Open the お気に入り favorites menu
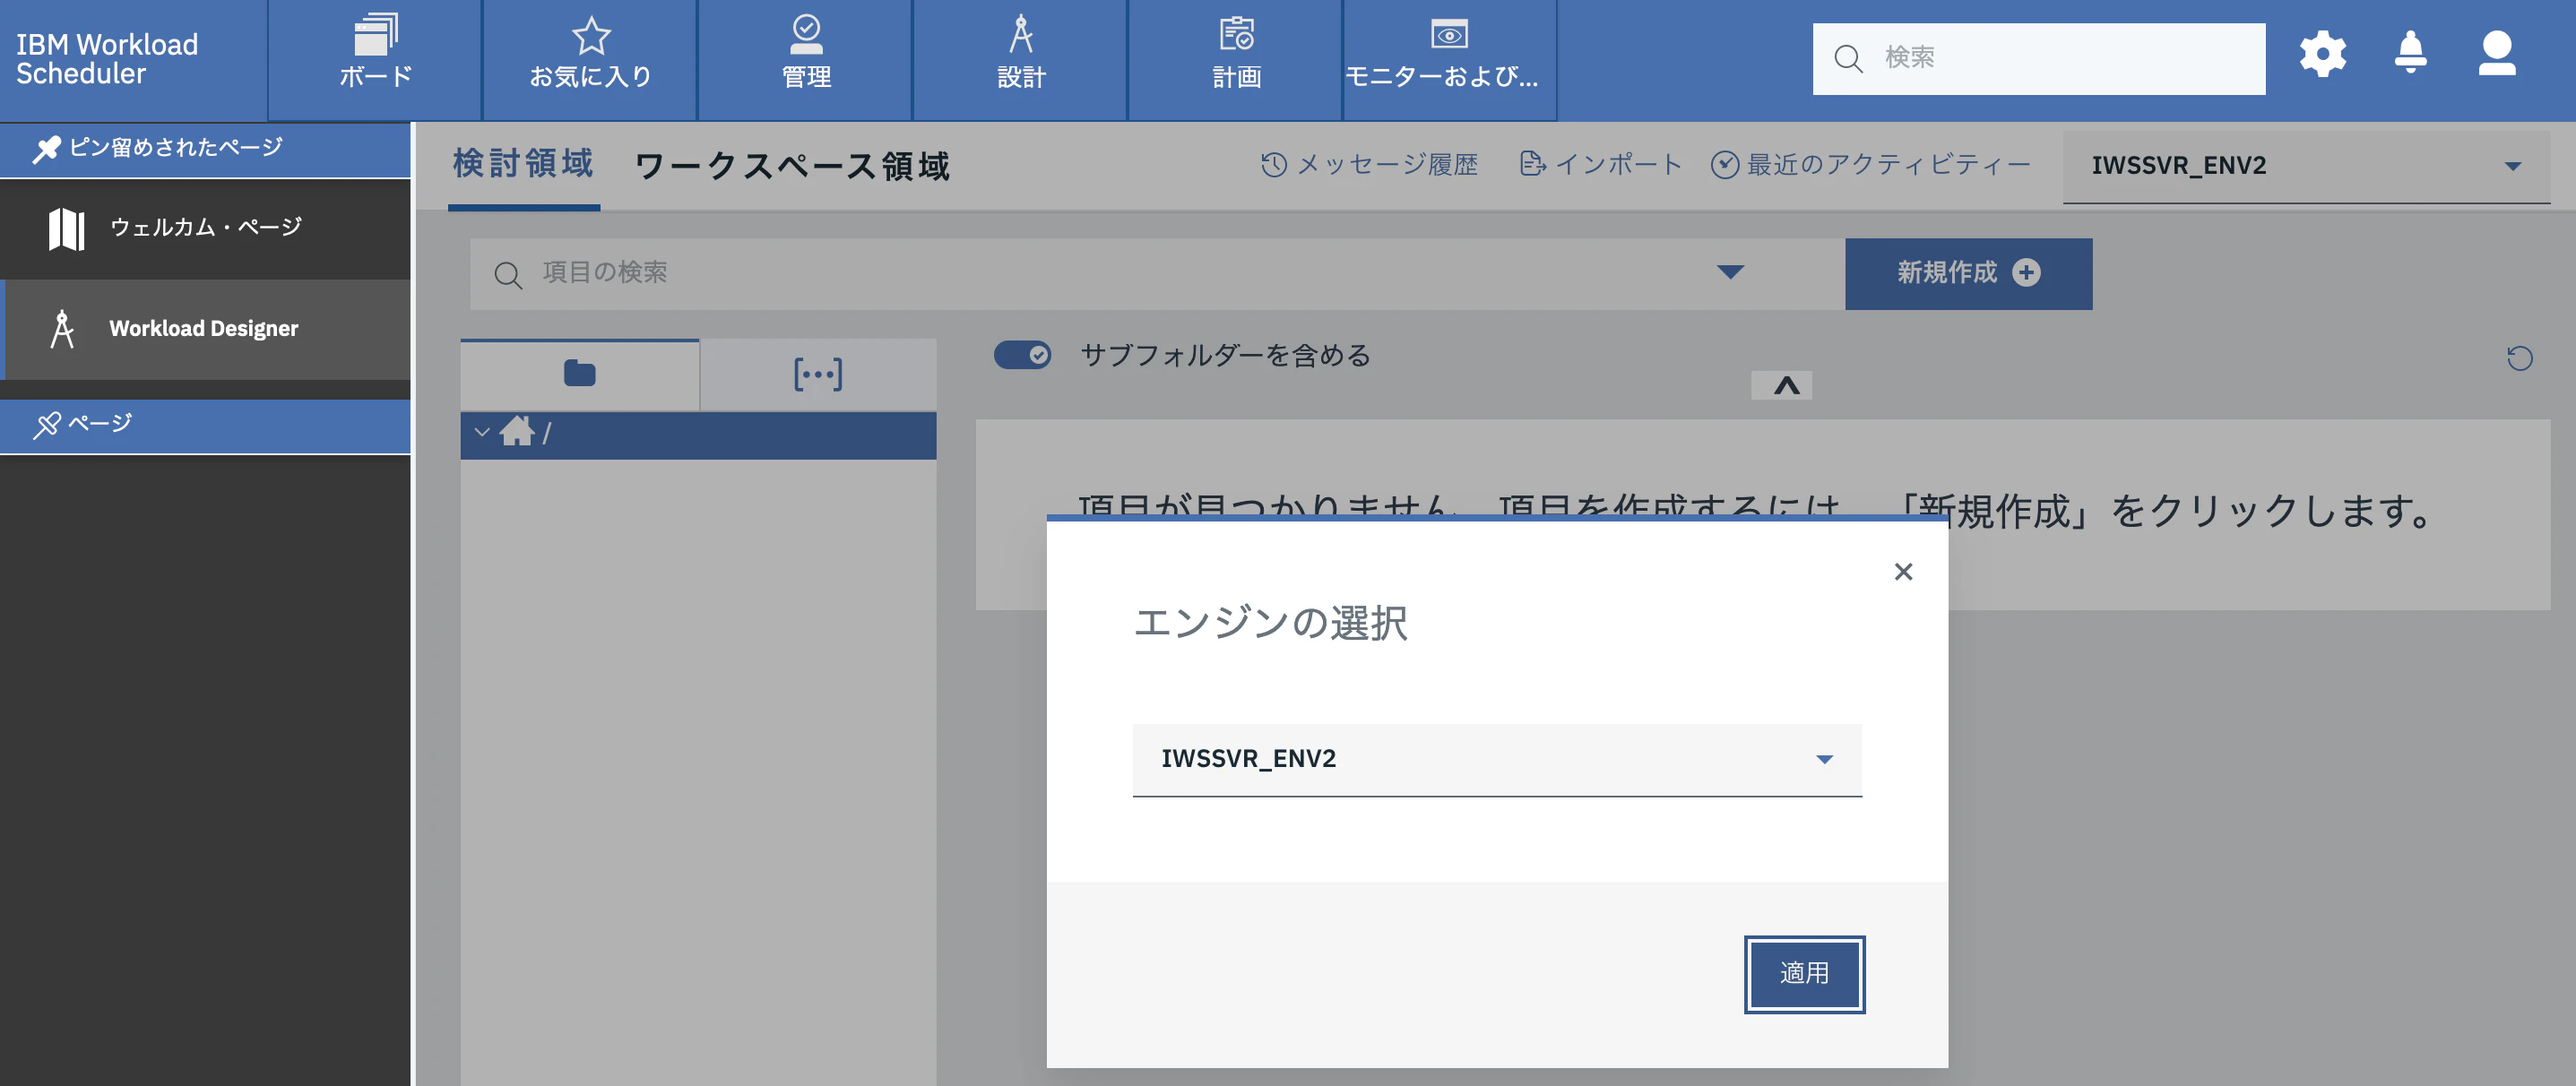The height and width of the screenshot is (1086, 2576). click(x=590, y=60)
